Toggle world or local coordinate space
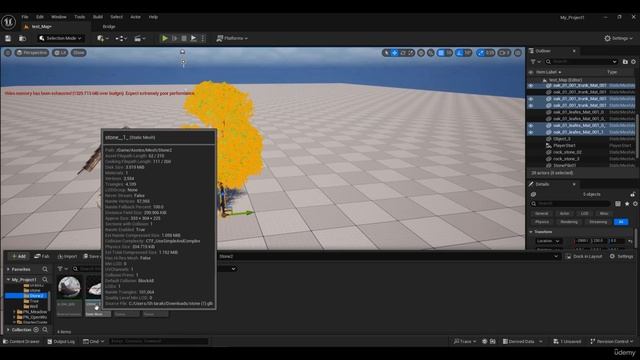This screenshot has height=360, width=640. coord(421,53)
